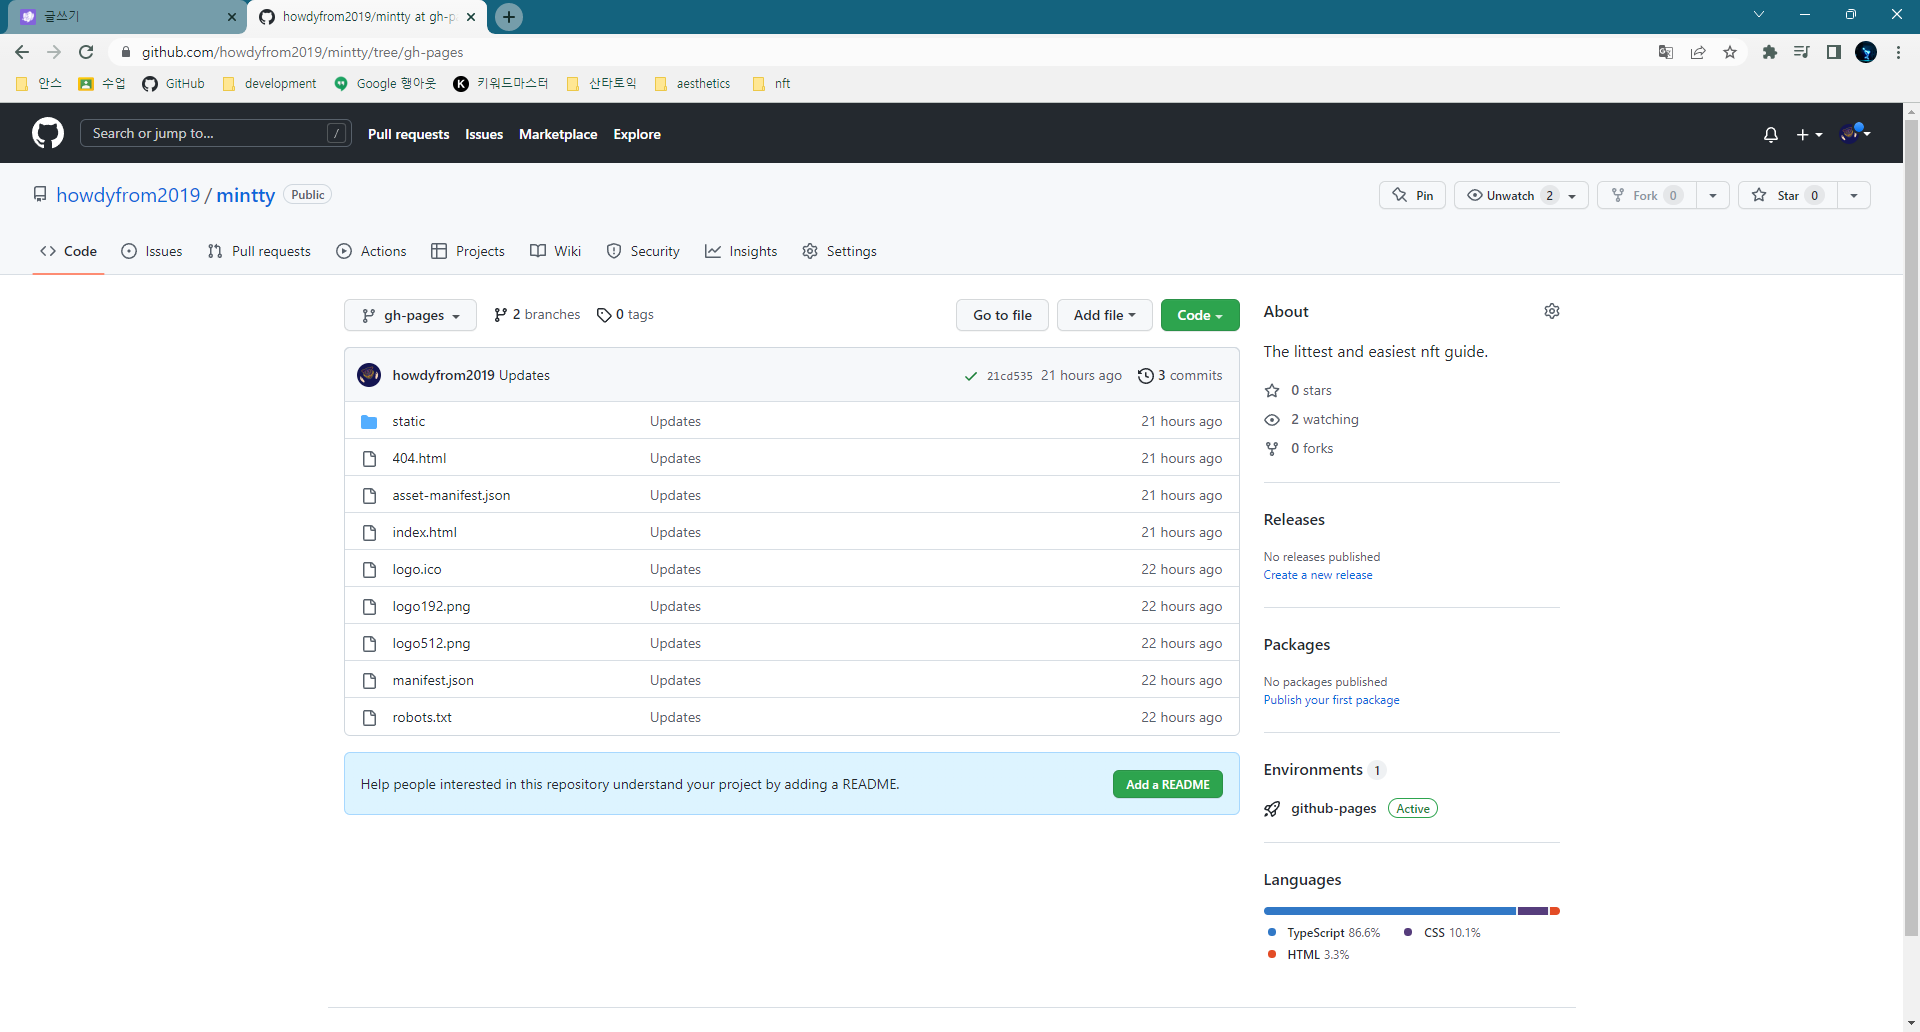This screenshot has width=1920, height=1032.
Task: Open the Wiki tab
Action: [555, 251]
